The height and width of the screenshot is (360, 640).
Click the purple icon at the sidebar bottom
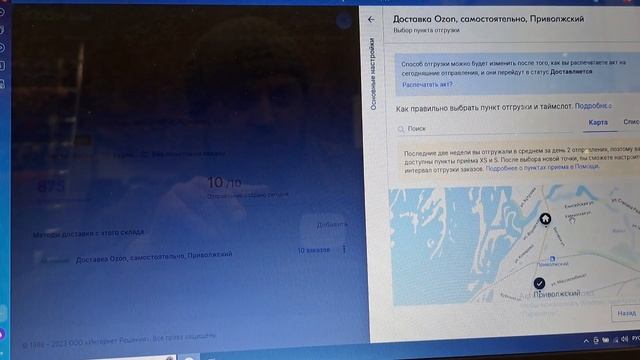click(x=2, y=334)
